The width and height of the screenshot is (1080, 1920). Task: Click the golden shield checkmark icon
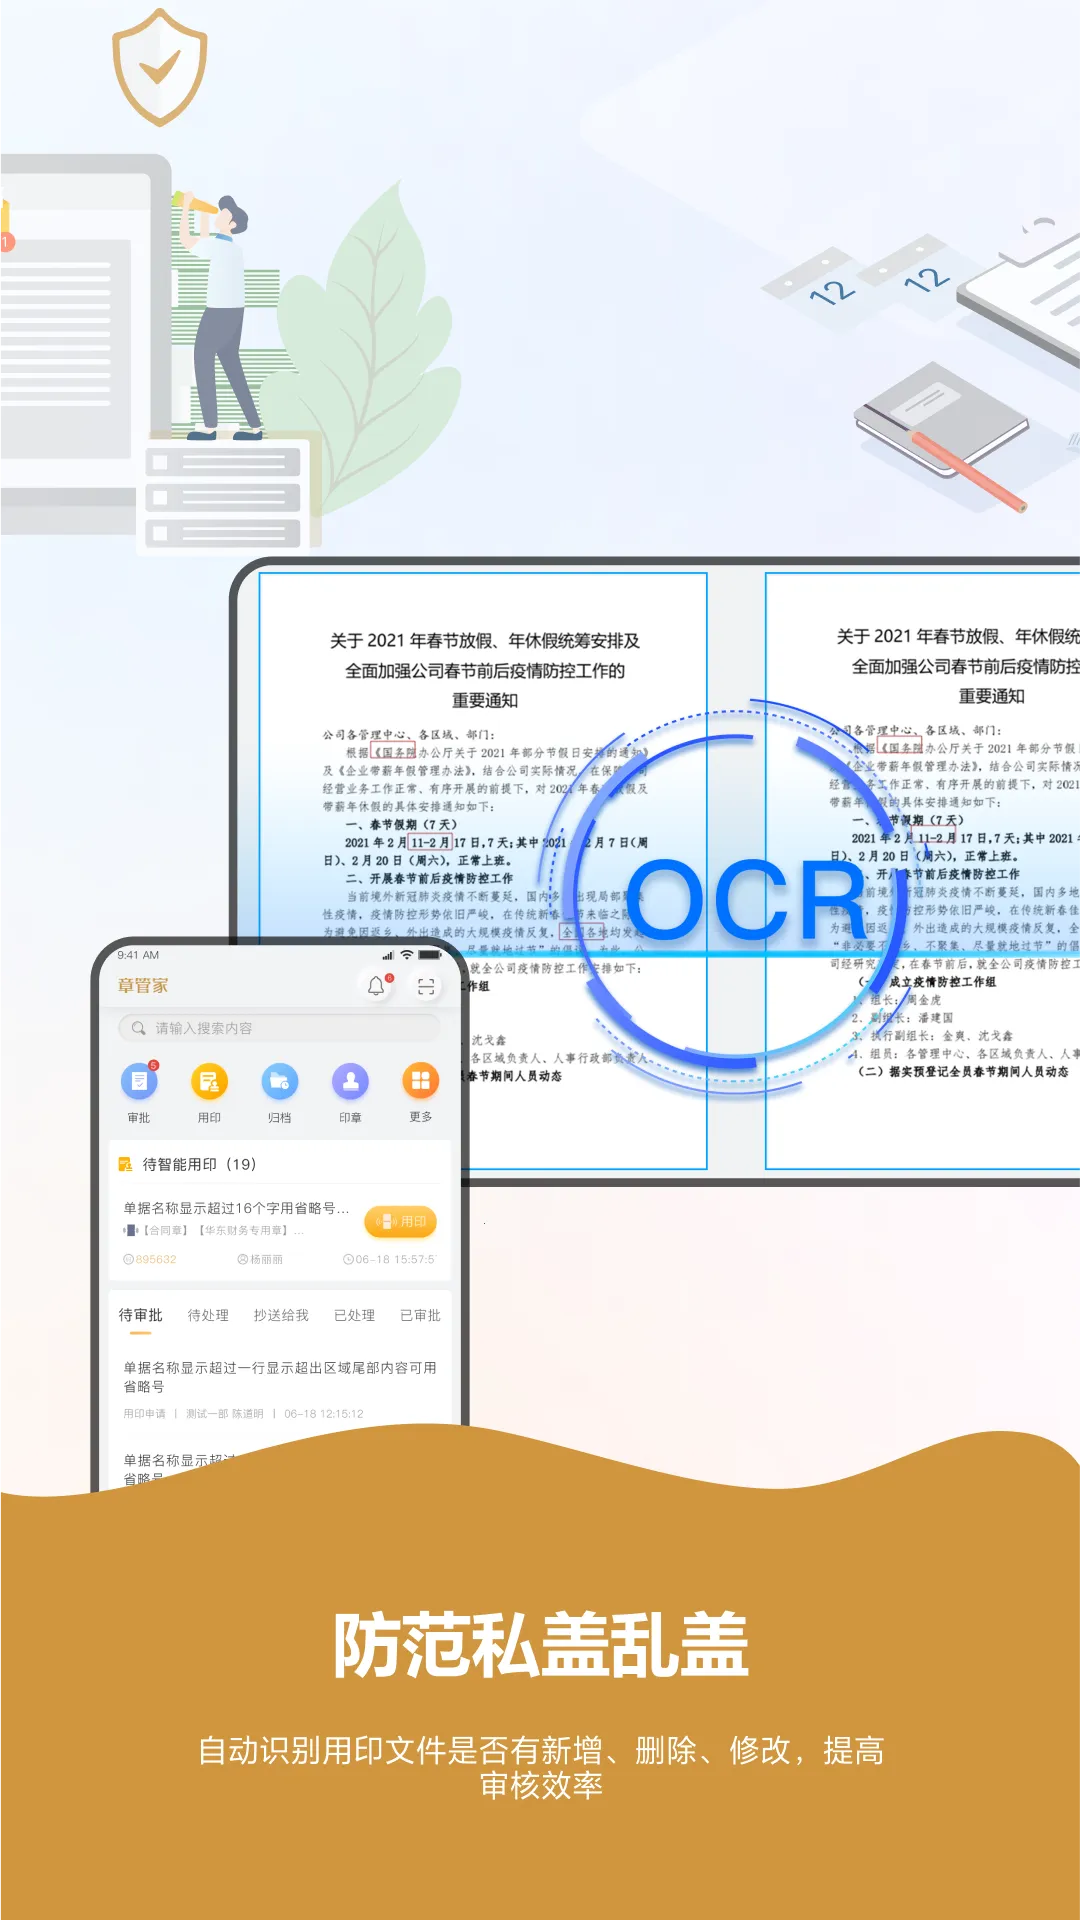click(x=159, y=67)
